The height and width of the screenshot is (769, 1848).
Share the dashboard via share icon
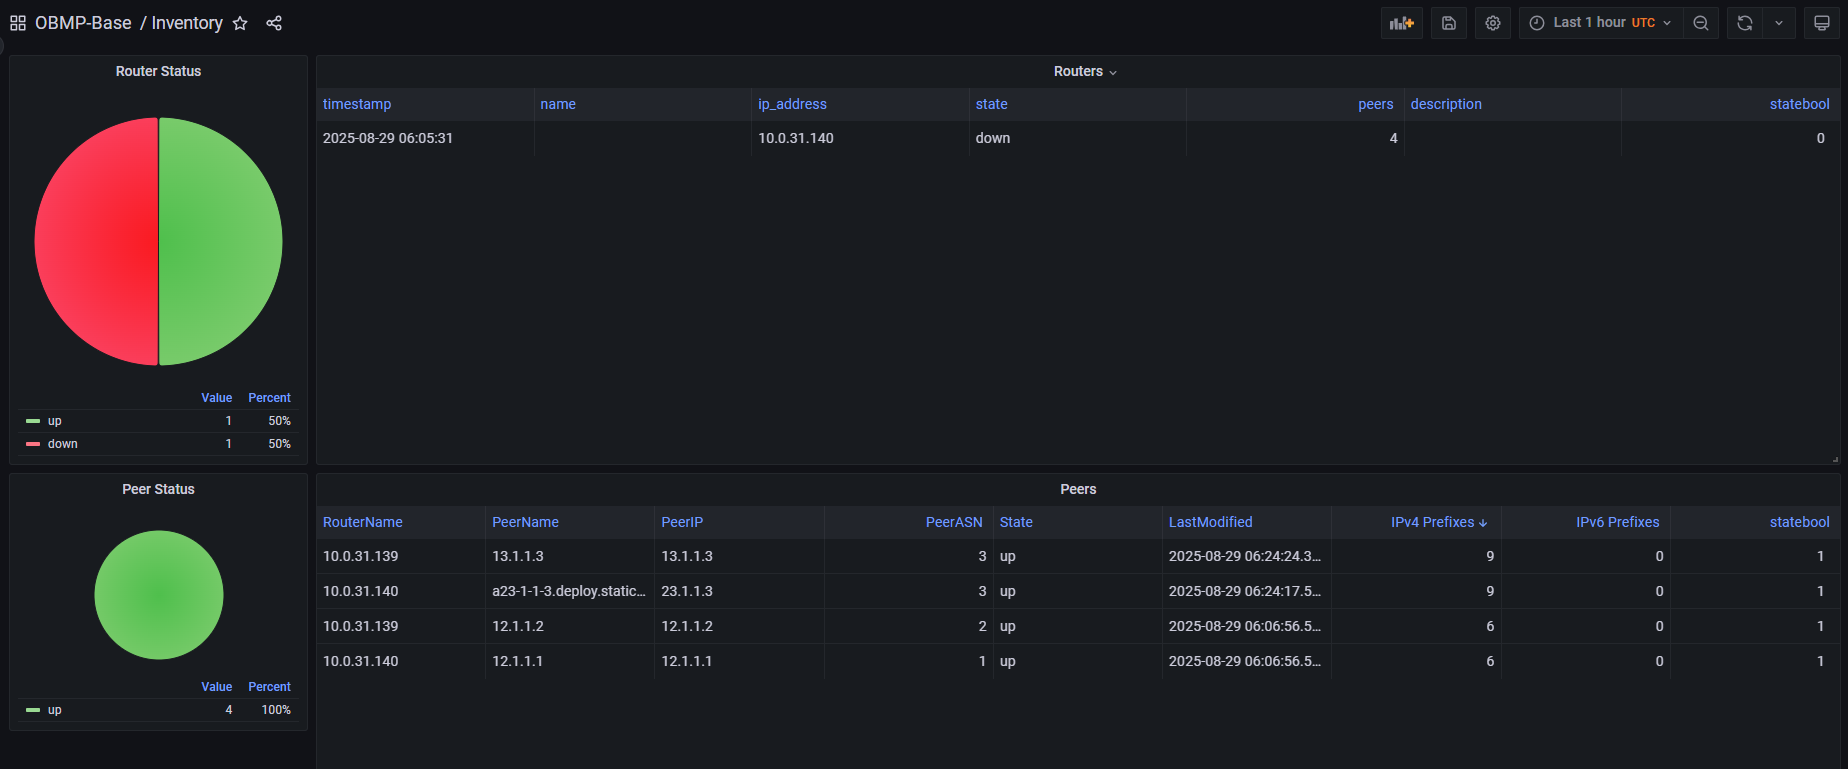click(x=274, y=23)
